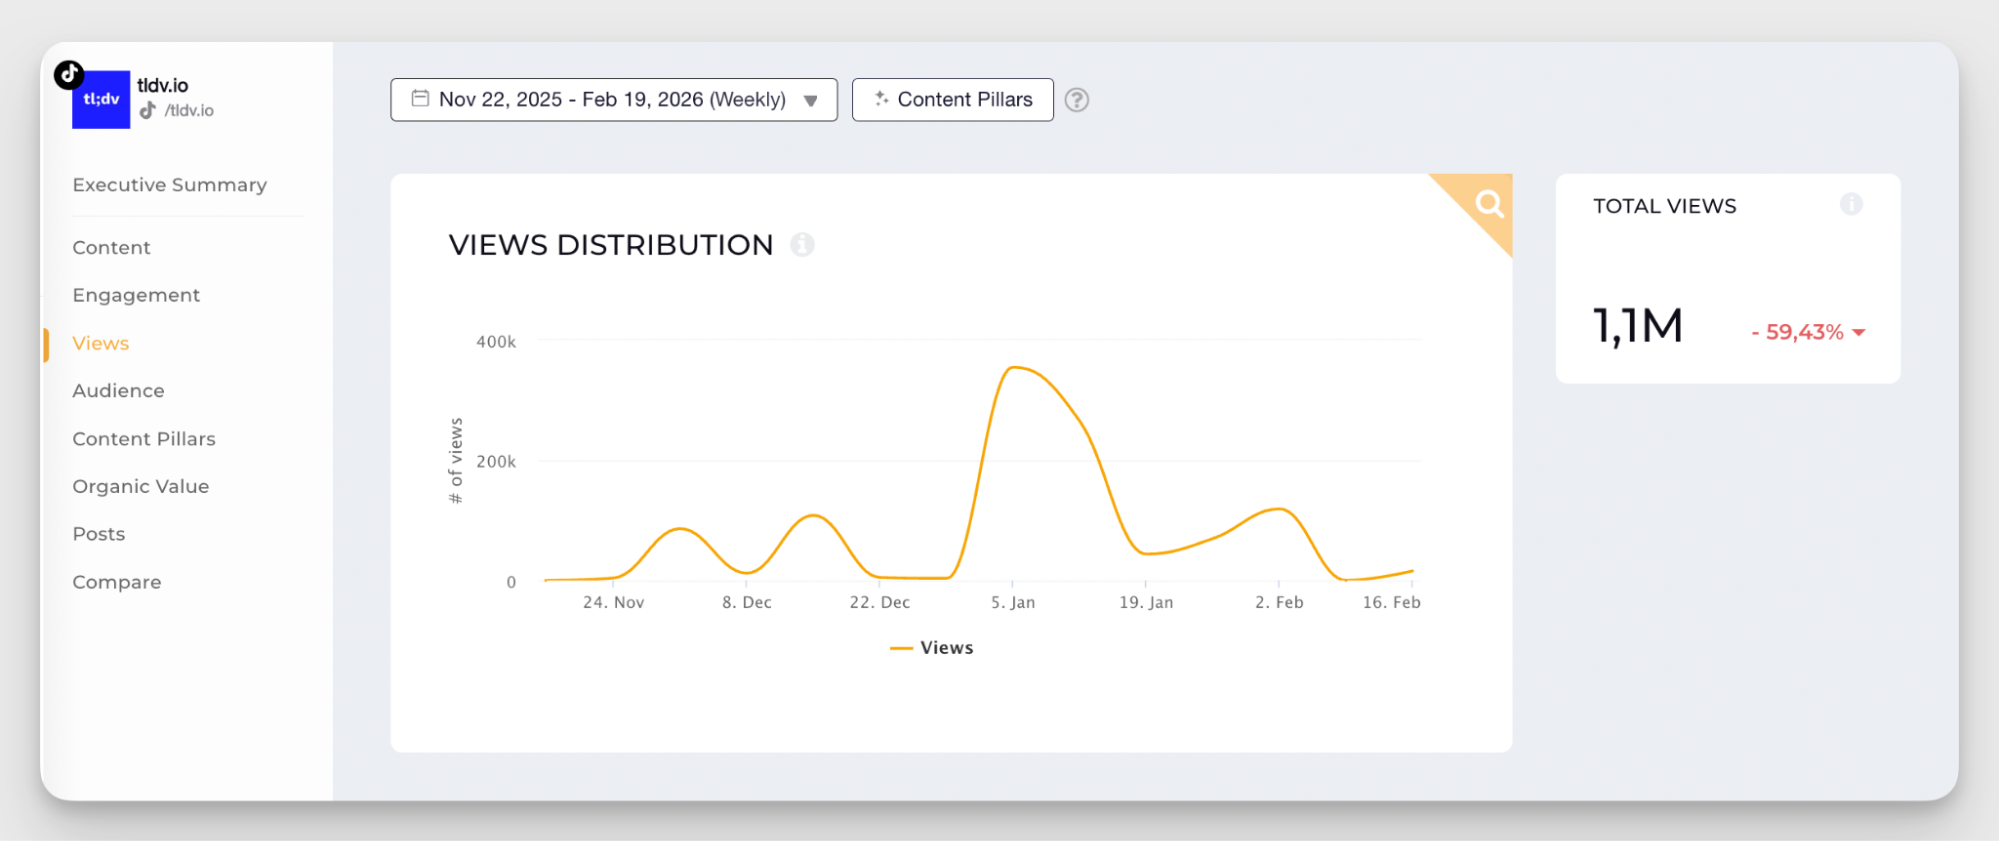Click info icon in Total Views card

click(x=1851, y=205)
